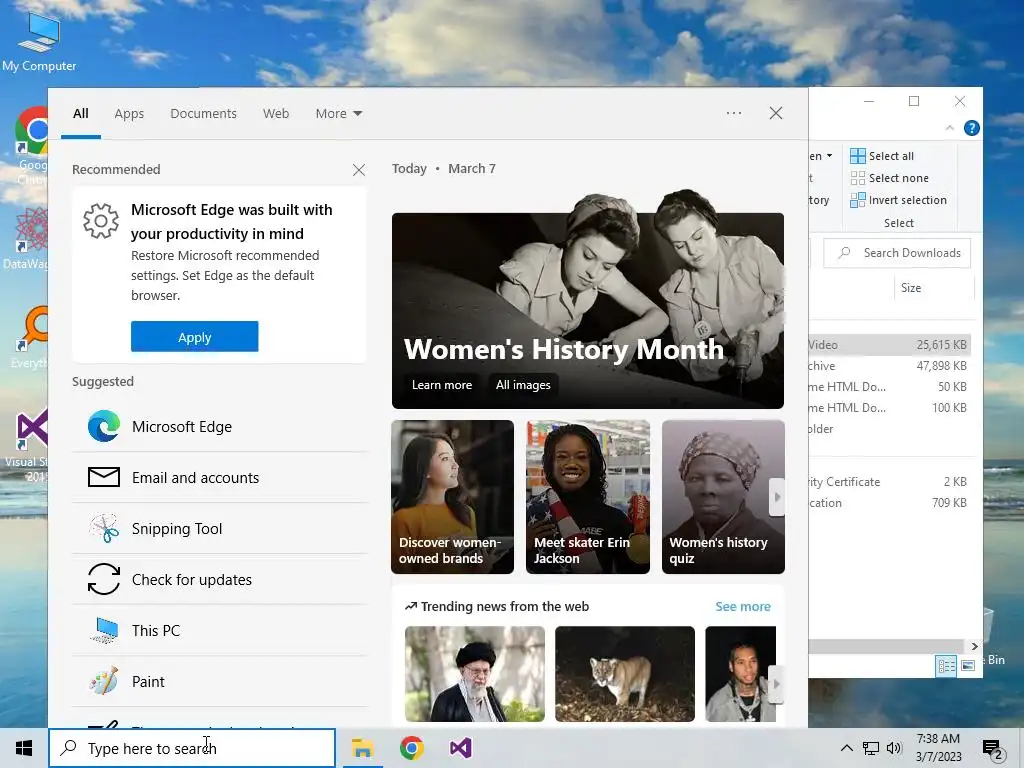Screen dimensions: 1024x768
Task: Click the Windows Start button
Action: [24, 748]
